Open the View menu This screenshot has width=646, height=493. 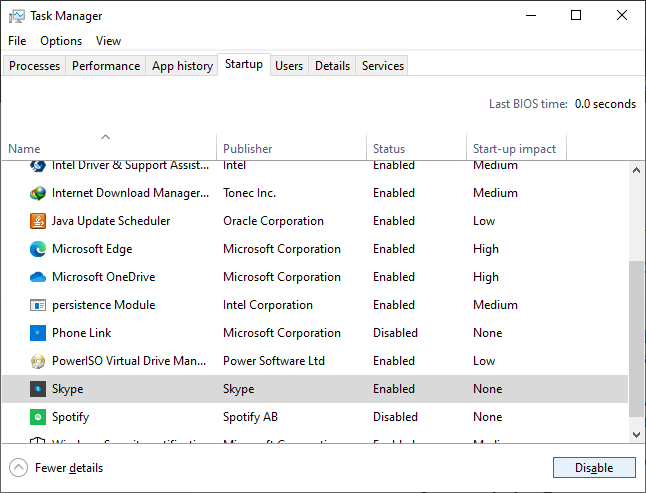(x=108, y=41)
